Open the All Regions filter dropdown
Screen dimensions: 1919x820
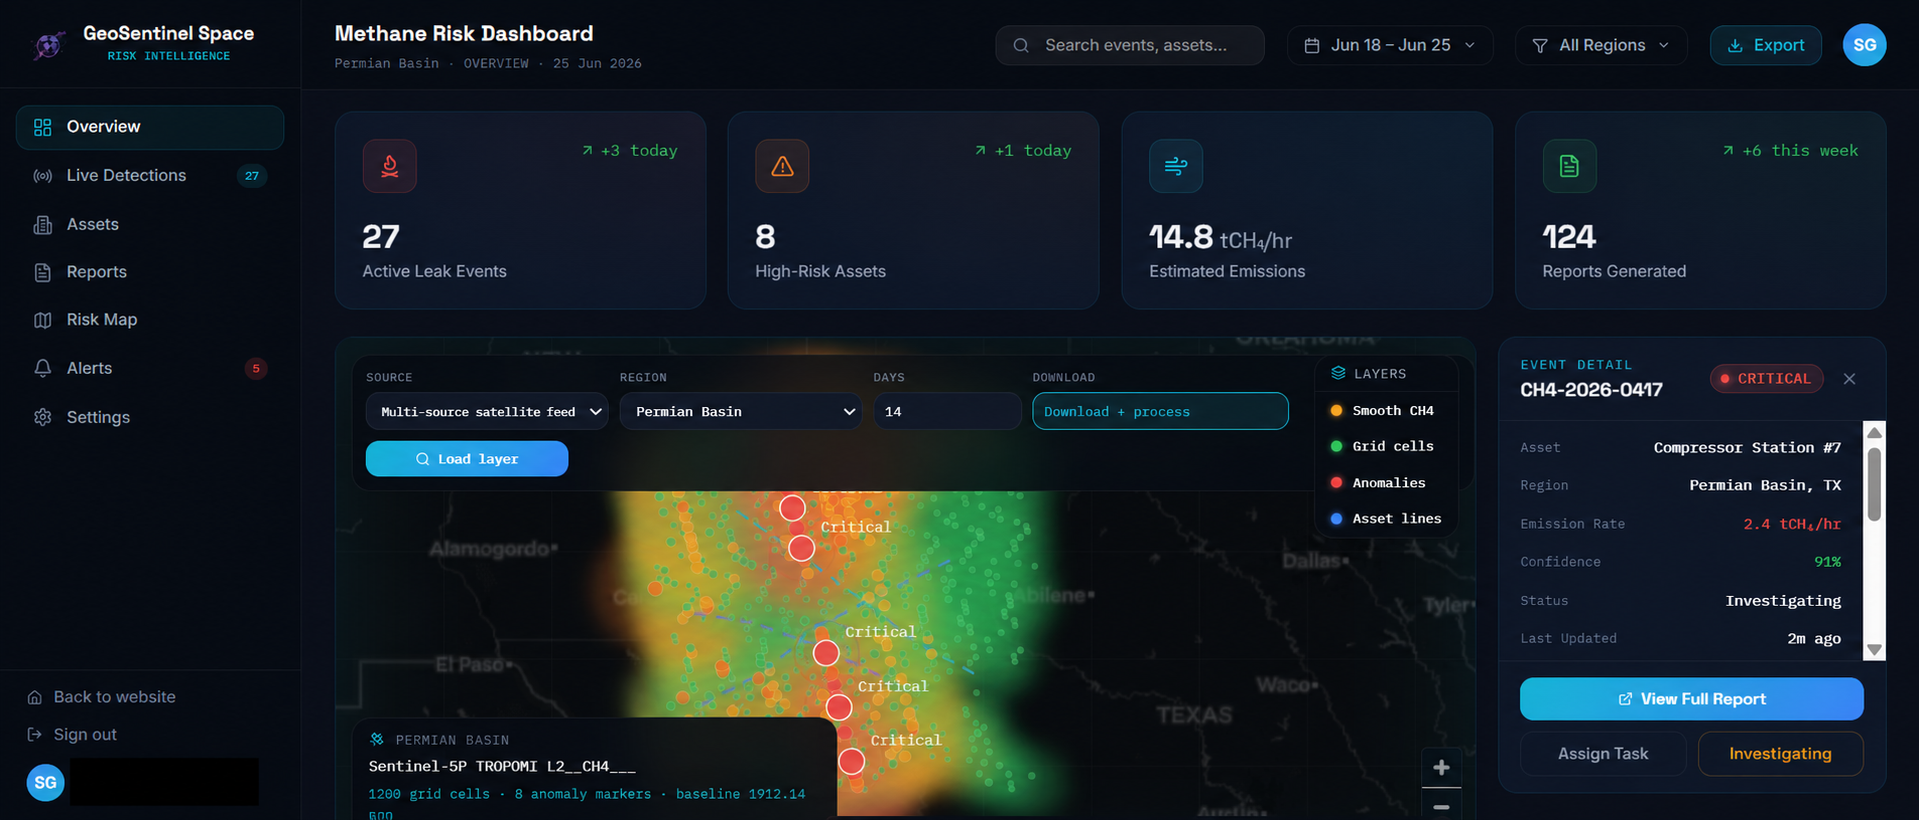click(1601, 45)
